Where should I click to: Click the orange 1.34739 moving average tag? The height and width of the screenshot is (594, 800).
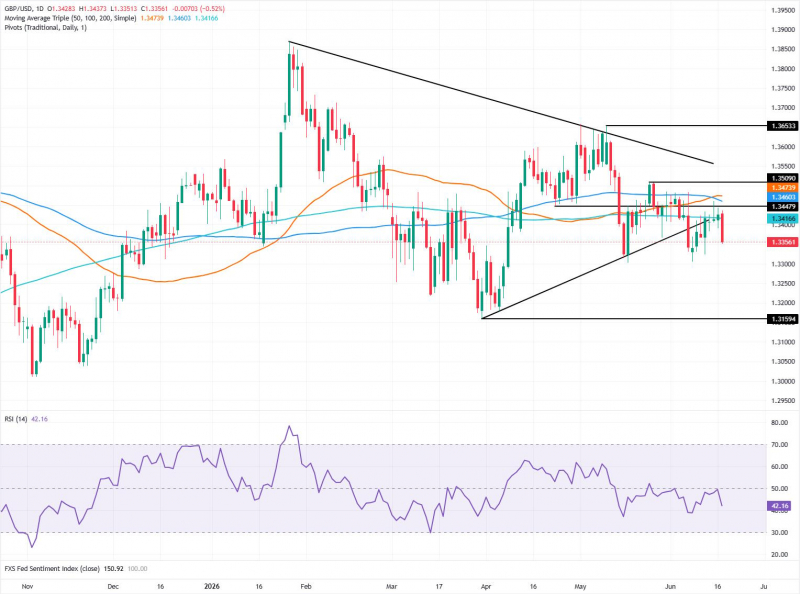tap(783, 188)
